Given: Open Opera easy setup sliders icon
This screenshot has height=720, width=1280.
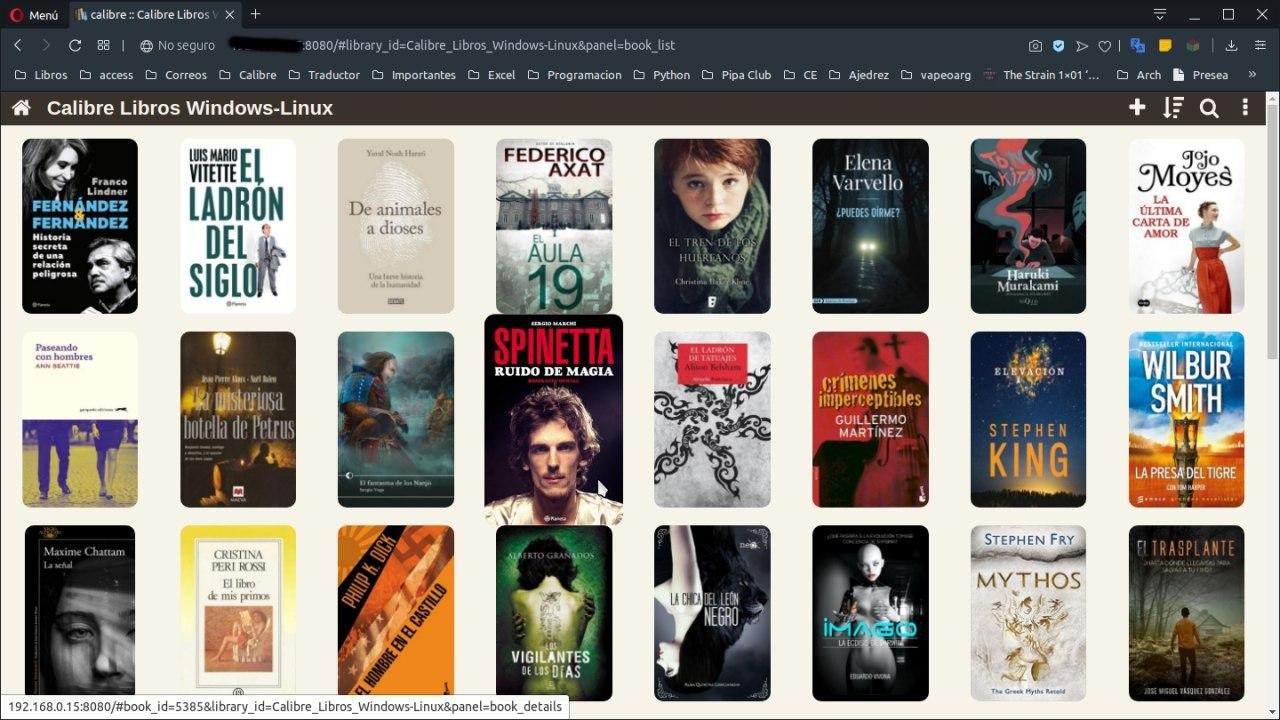Looking at the screenshot, I should click(x=1259, y=45).
